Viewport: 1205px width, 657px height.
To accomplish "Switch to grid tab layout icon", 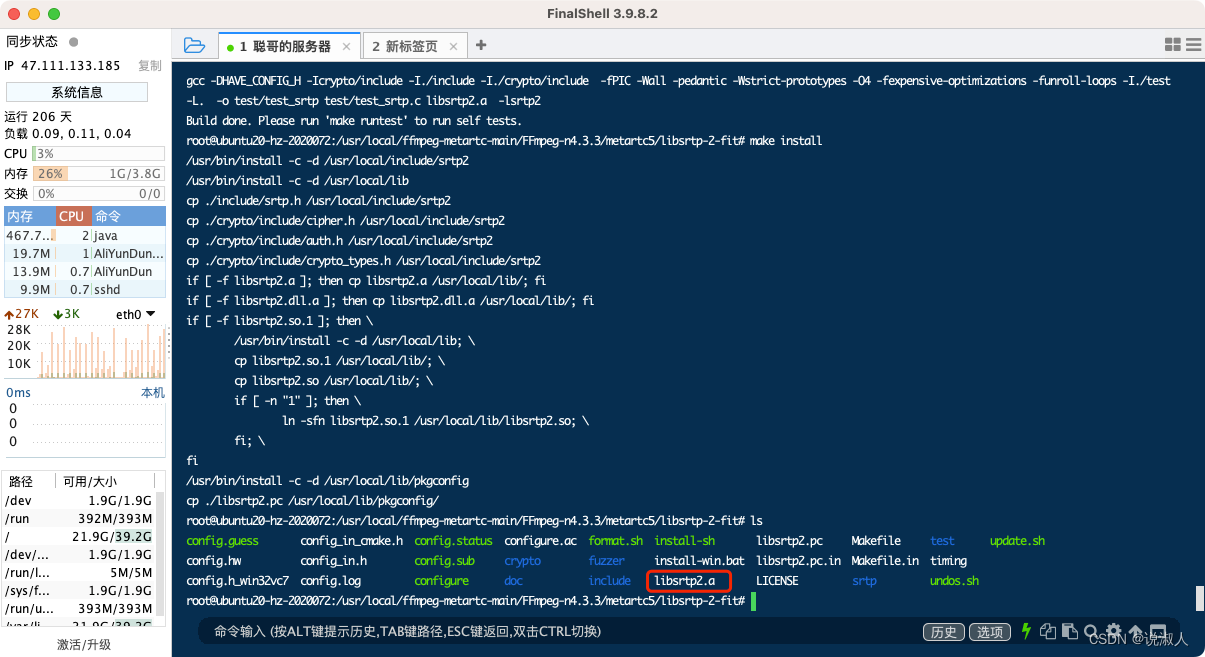I will 1172,44.
